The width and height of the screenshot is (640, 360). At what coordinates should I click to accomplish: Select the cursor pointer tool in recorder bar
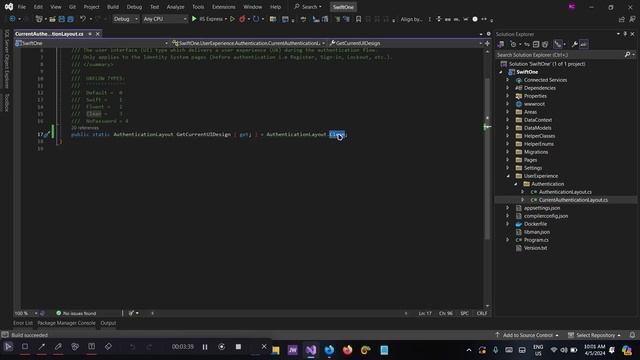(x=8, y=347)
